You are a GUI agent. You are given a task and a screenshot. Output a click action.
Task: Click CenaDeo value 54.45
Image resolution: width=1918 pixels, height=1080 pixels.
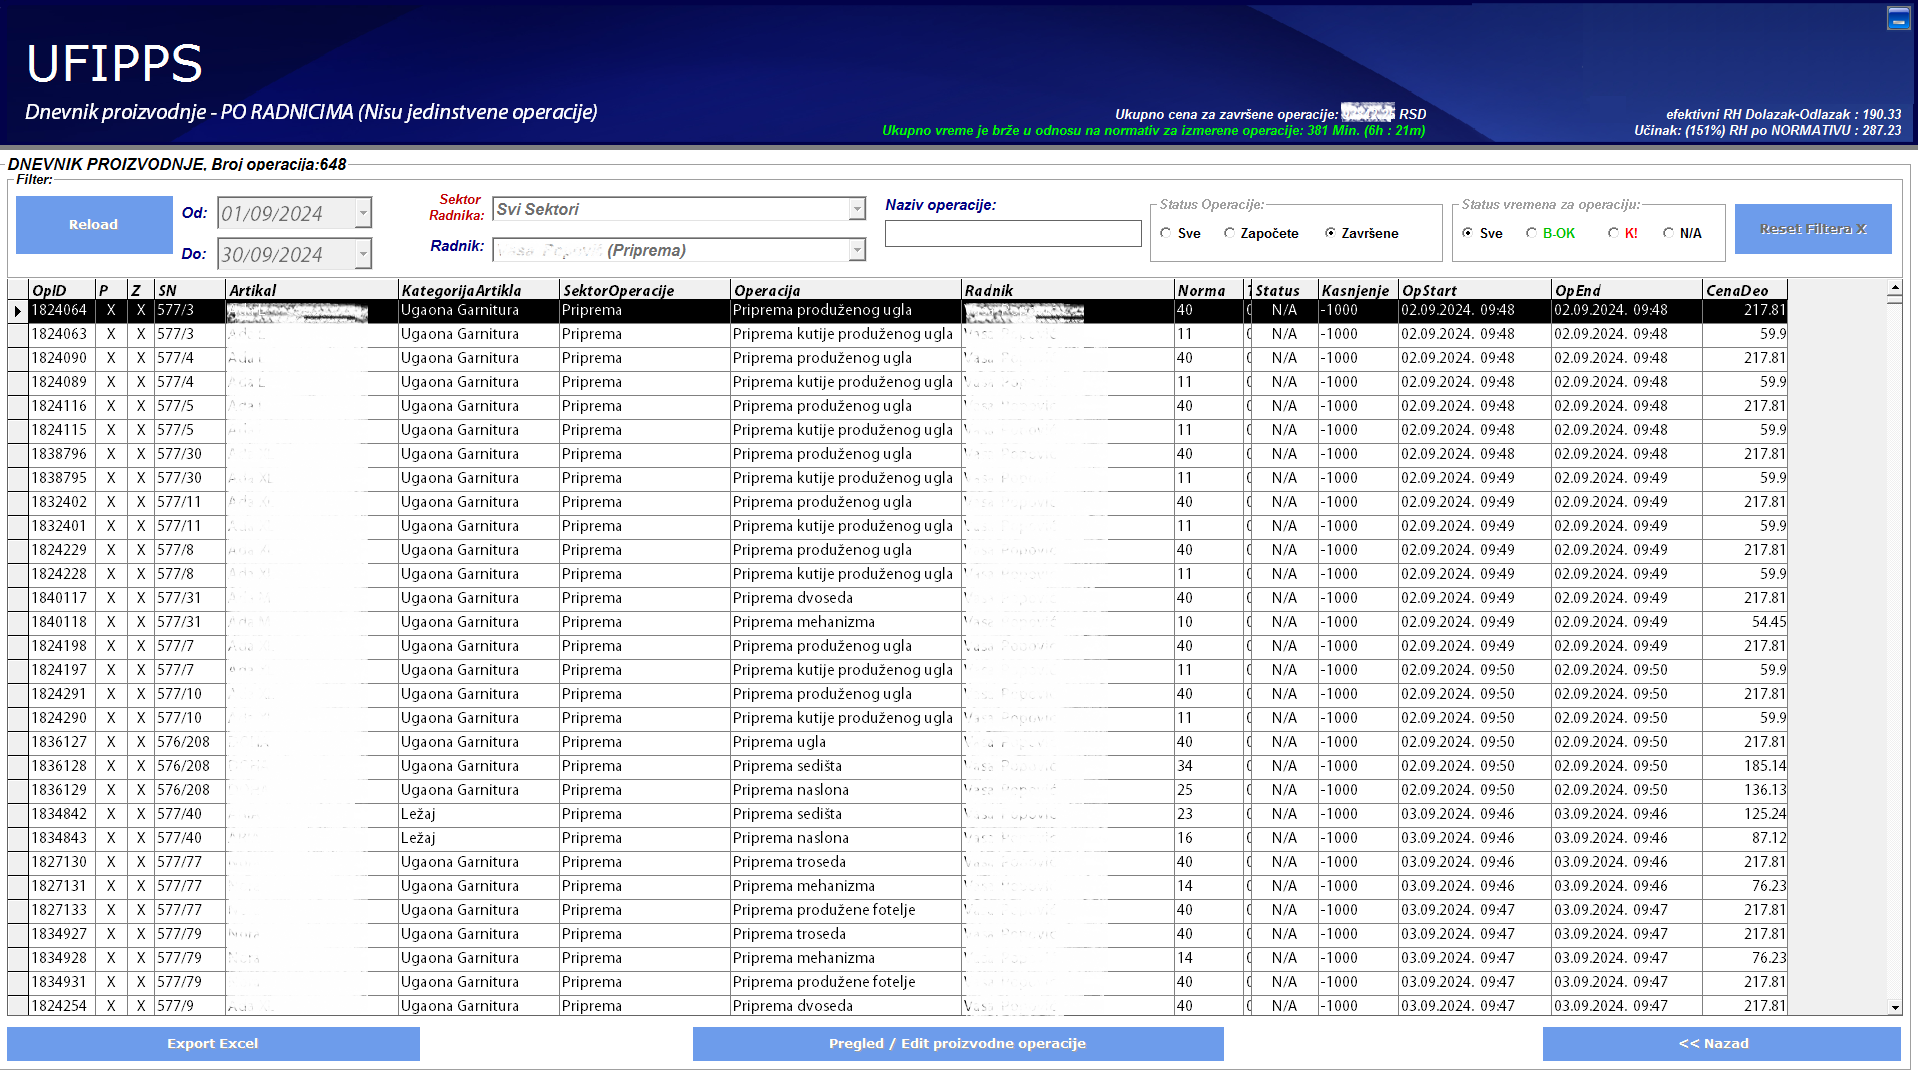tap(1744, 622)
